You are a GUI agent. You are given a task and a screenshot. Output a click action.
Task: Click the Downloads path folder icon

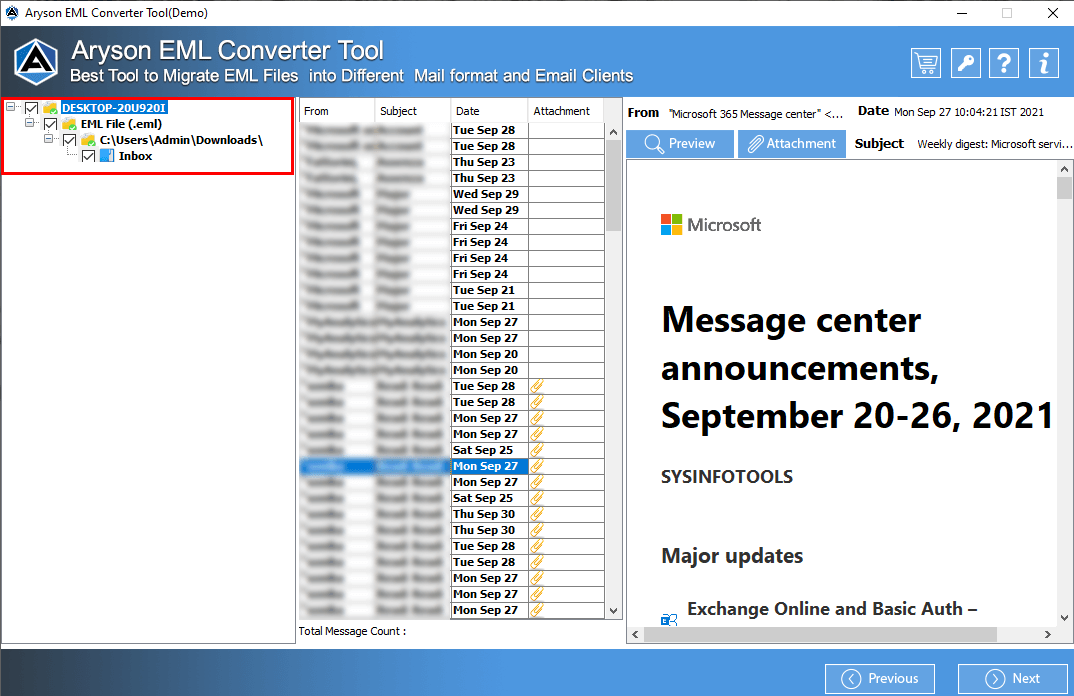[88, 140]
